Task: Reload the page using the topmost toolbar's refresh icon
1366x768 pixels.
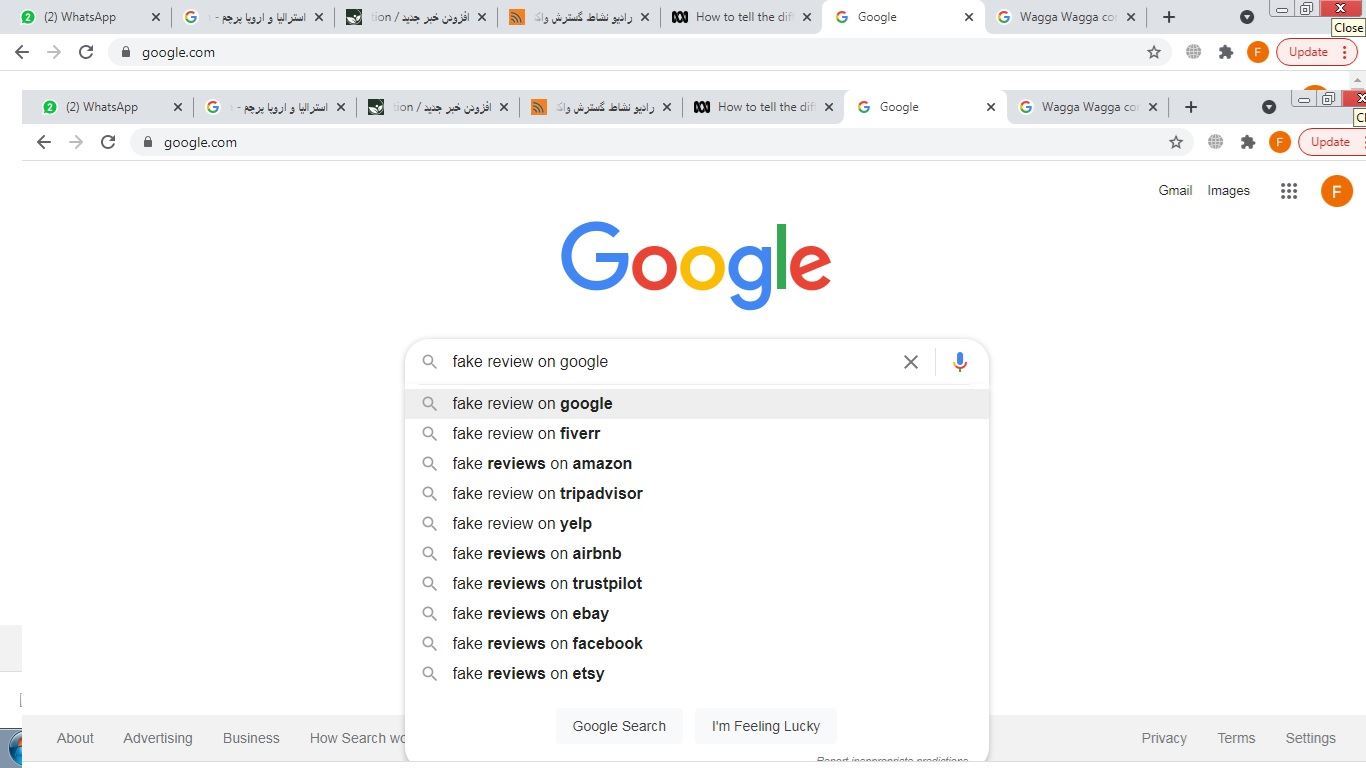Action: pyautogui.click(x=86, y=52)
